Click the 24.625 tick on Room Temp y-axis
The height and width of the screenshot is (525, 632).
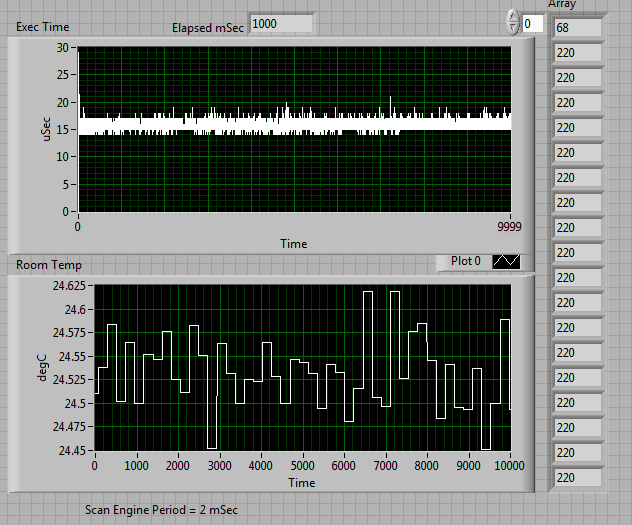click(x=69, y=286)
